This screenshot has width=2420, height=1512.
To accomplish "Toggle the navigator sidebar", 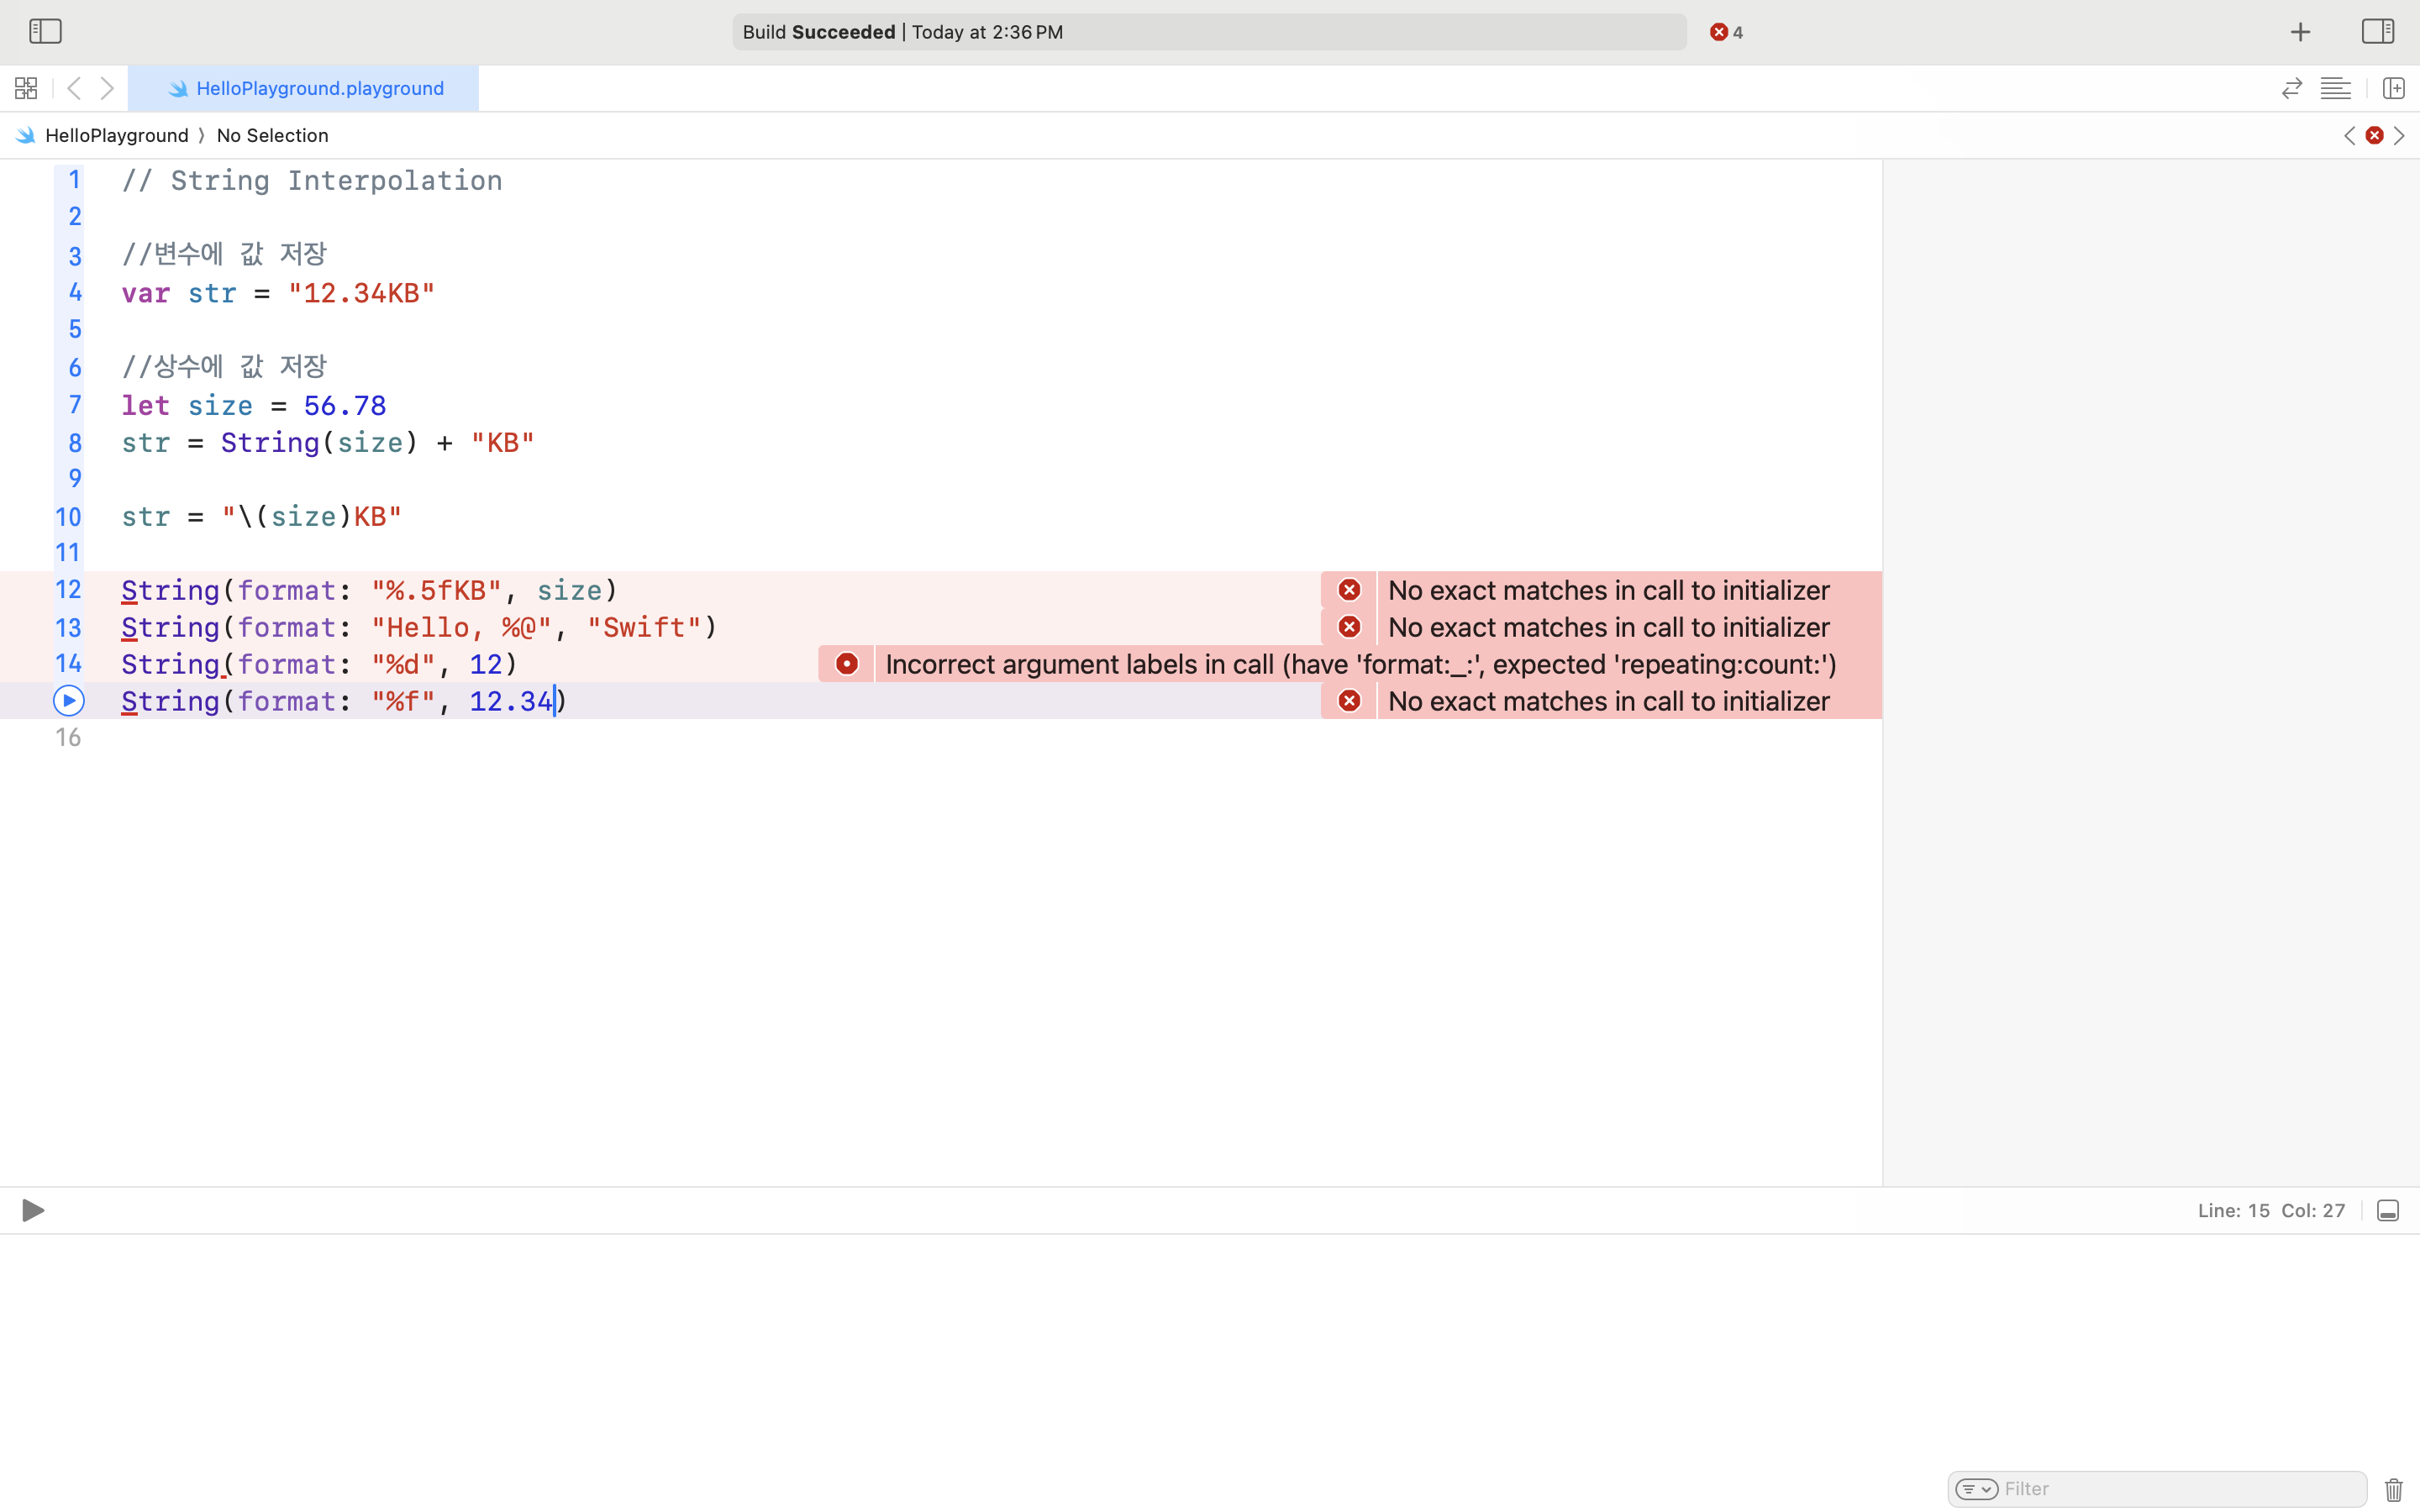I will 45,31.
